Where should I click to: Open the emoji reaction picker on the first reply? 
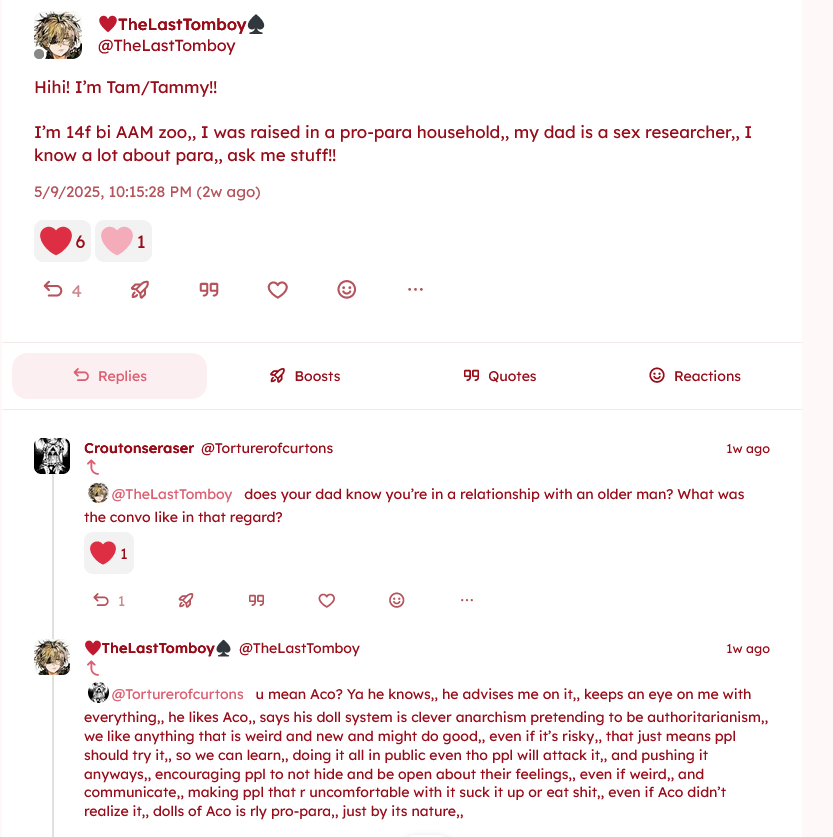[x=397, y=601]
